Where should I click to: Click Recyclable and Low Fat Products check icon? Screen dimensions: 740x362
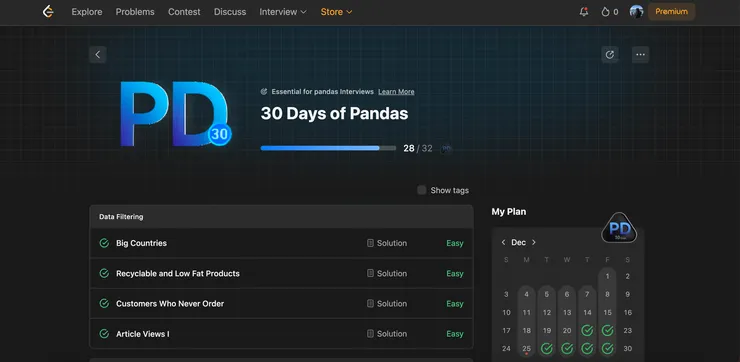click(104, 273)
